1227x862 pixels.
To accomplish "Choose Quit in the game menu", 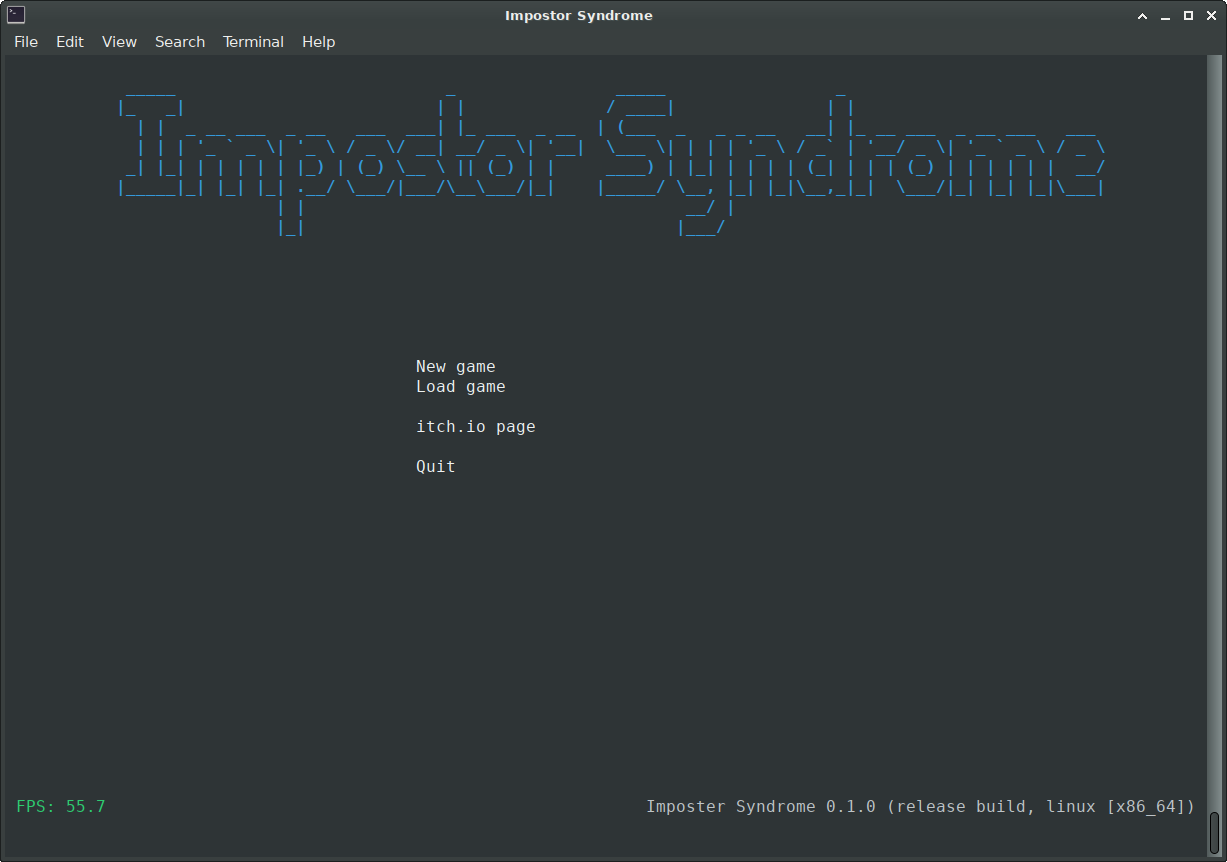I will (436, 467).
